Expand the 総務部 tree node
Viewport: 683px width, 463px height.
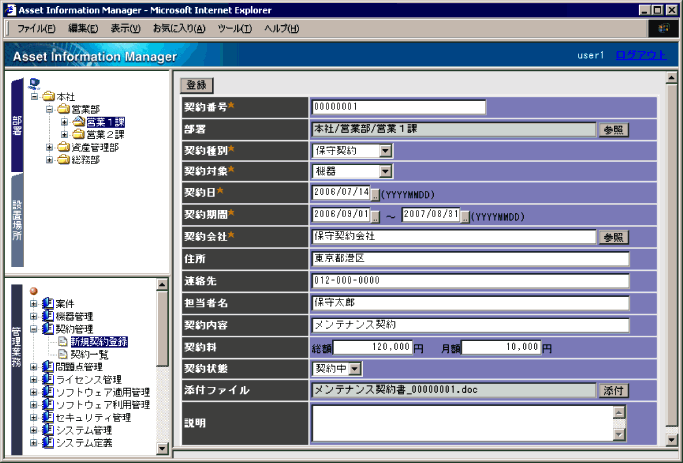pos(50,160)
